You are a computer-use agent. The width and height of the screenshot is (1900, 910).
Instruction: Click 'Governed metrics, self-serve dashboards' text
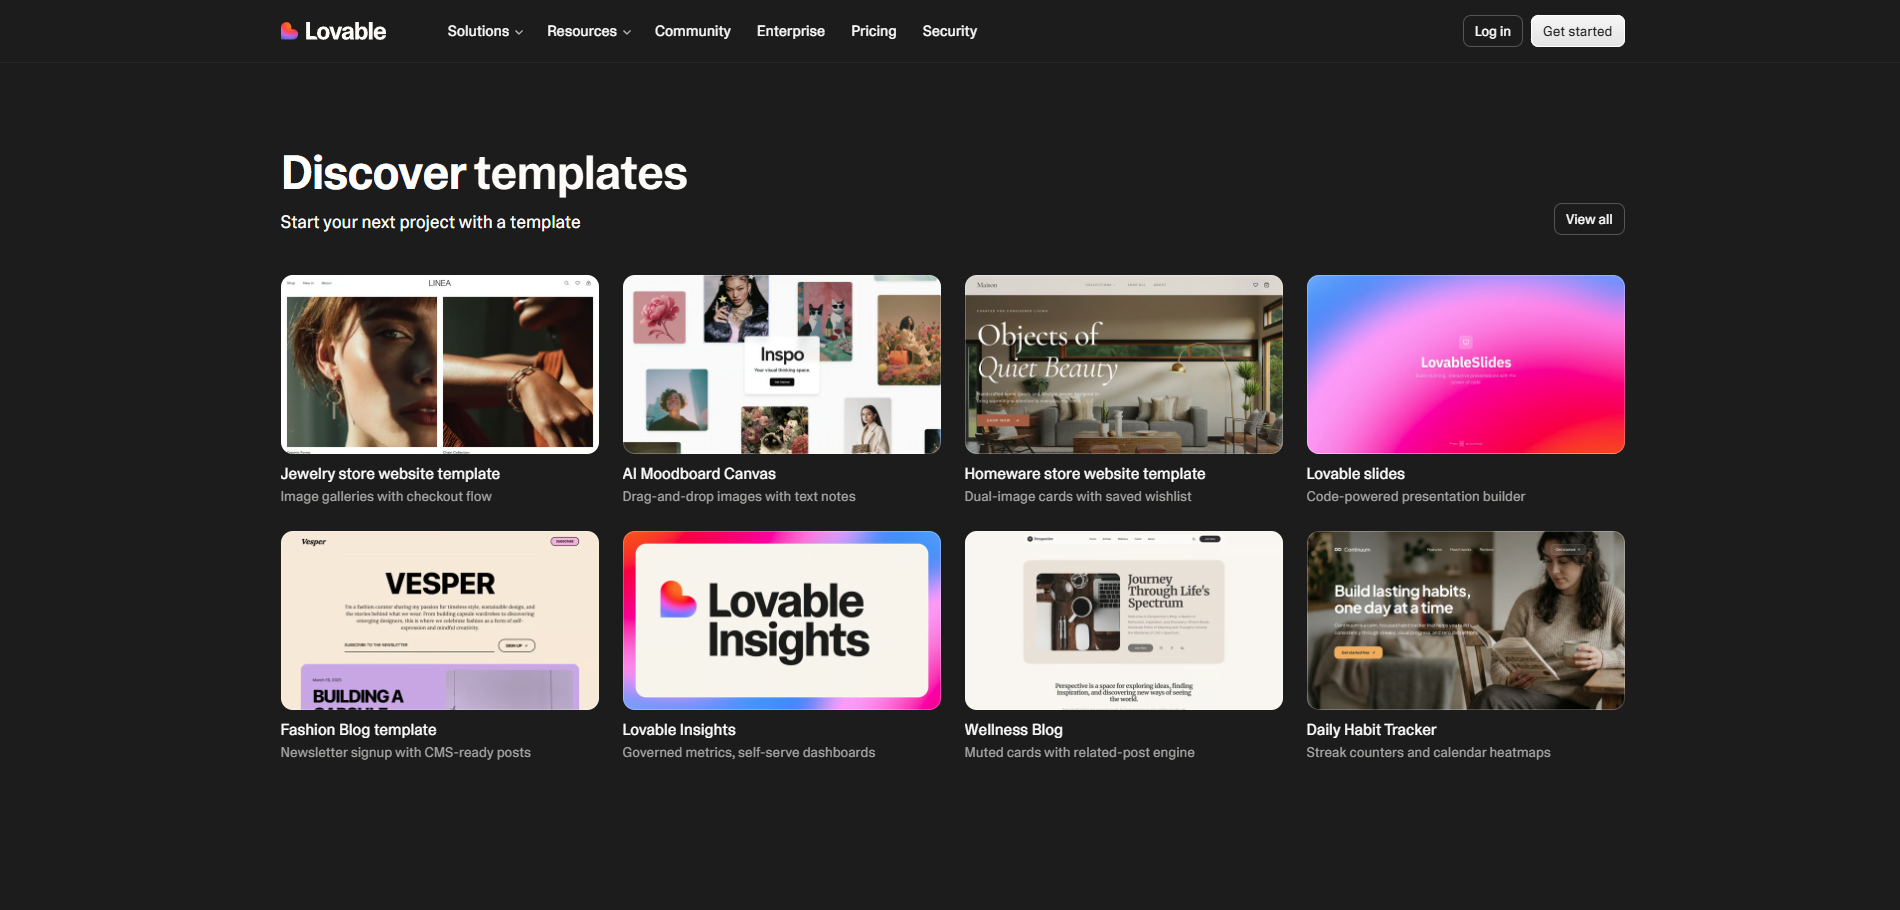[749, 753]
